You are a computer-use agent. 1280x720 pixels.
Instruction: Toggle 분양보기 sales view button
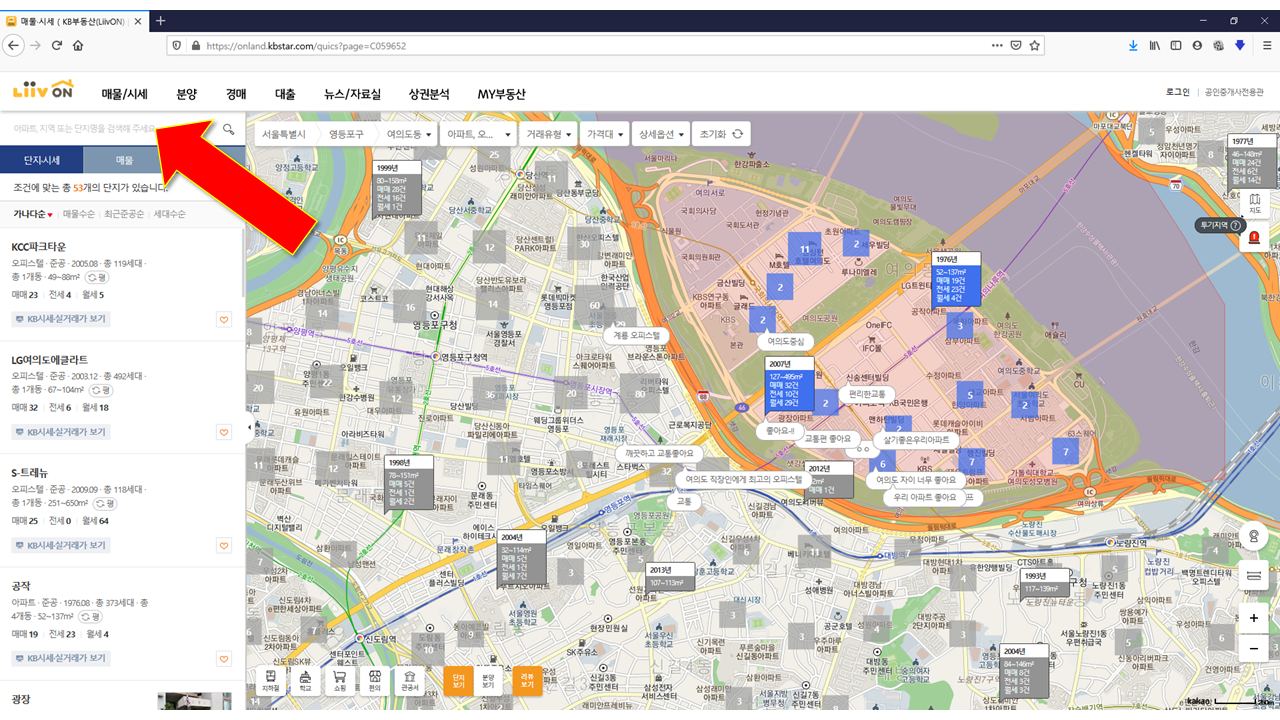tap(488, 681)
